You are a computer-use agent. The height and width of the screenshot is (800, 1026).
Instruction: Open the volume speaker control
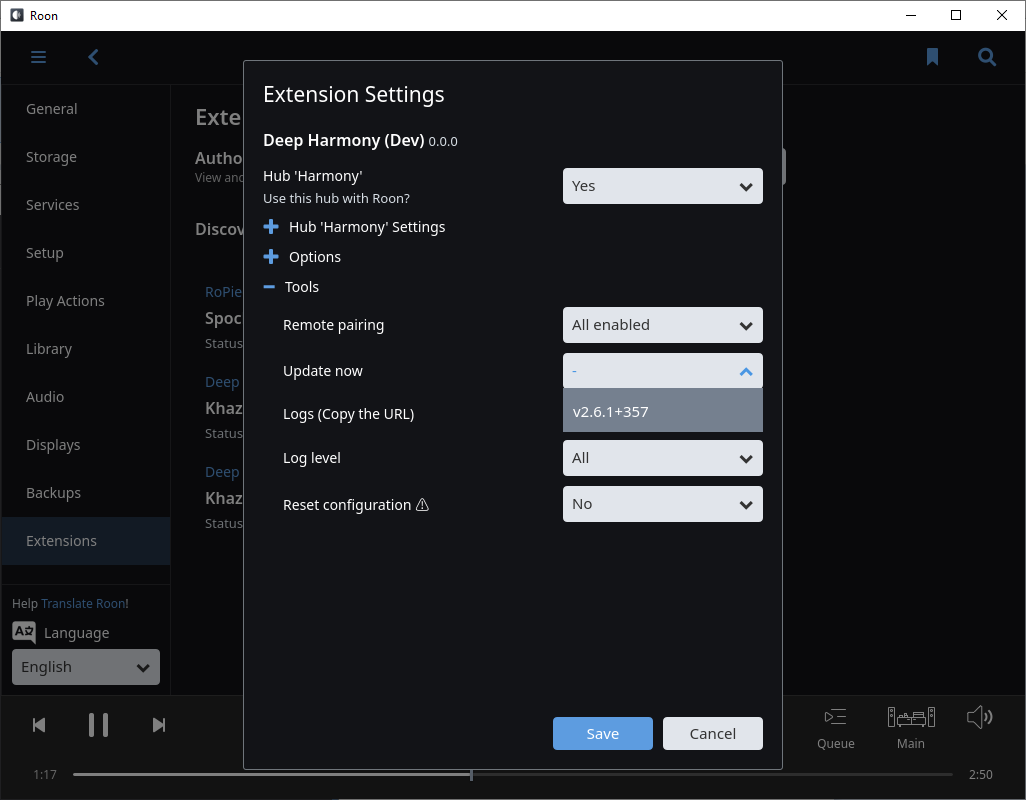980,717
